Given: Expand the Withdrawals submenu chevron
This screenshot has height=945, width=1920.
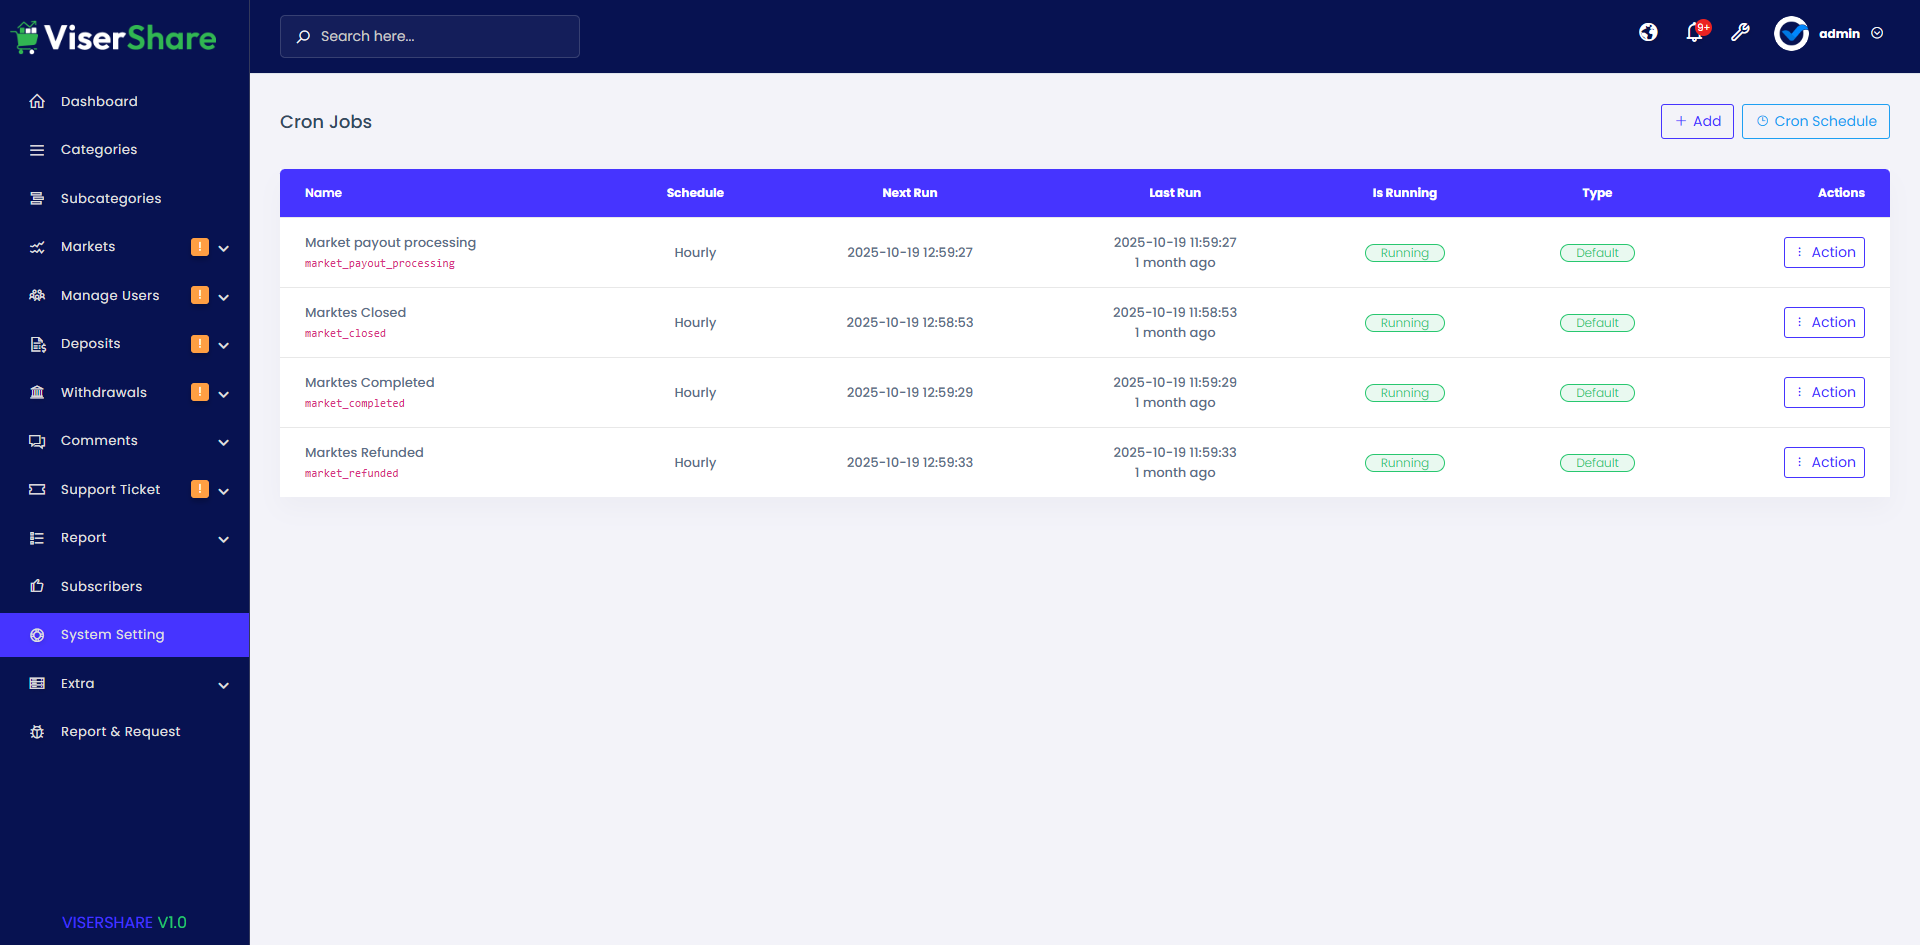Looking at the screenshot, I should (x=224, y=394).
